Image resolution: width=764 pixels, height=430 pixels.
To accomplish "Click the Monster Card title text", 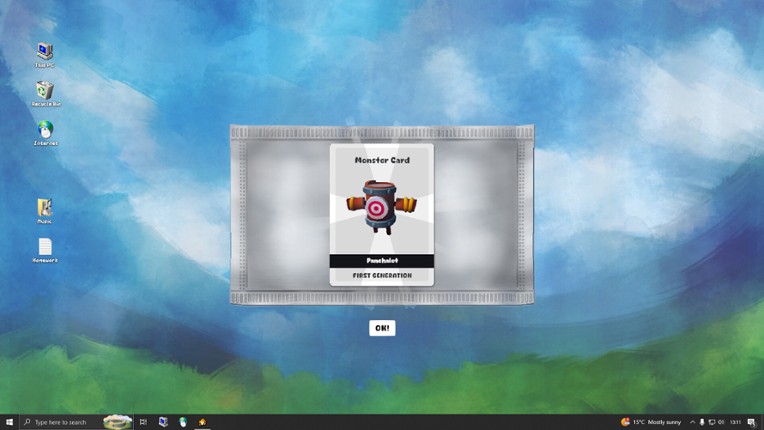I will [x=382, y=160].
